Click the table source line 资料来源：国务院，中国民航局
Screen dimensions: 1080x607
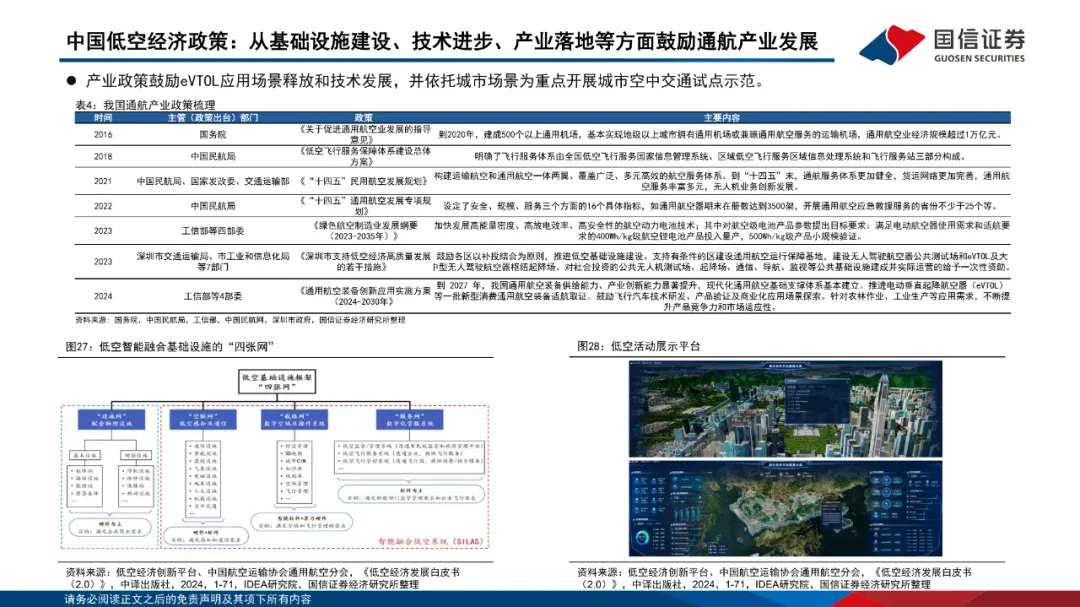[x=240, y=320]
